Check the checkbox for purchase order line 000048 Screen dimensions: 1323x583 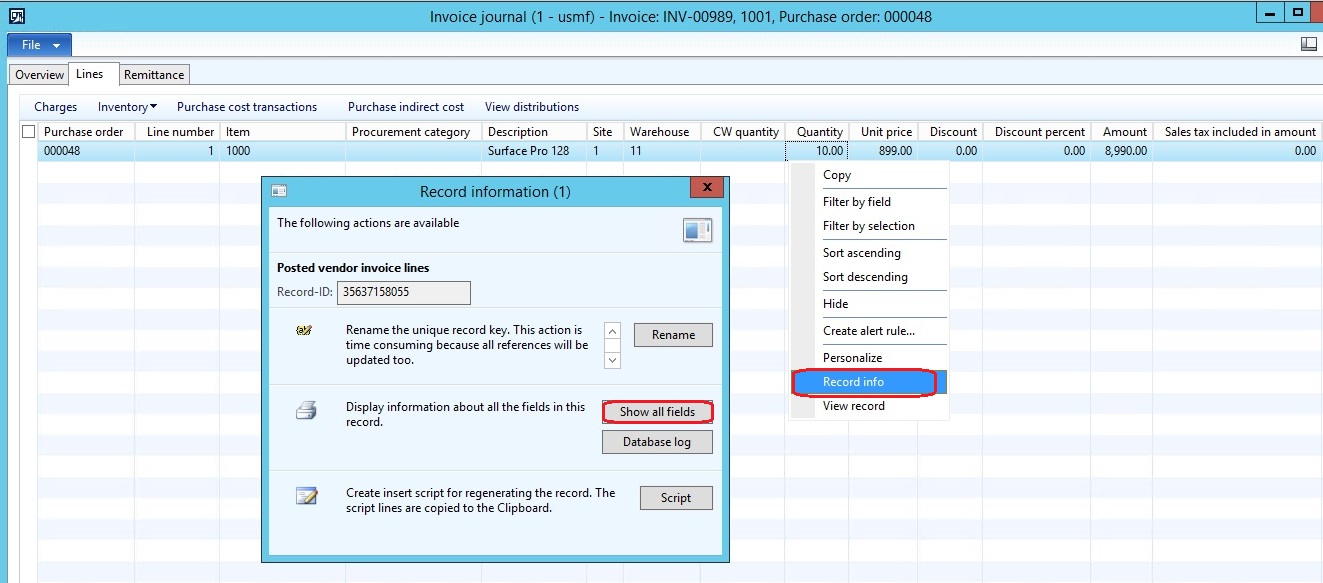coord(28,149)
